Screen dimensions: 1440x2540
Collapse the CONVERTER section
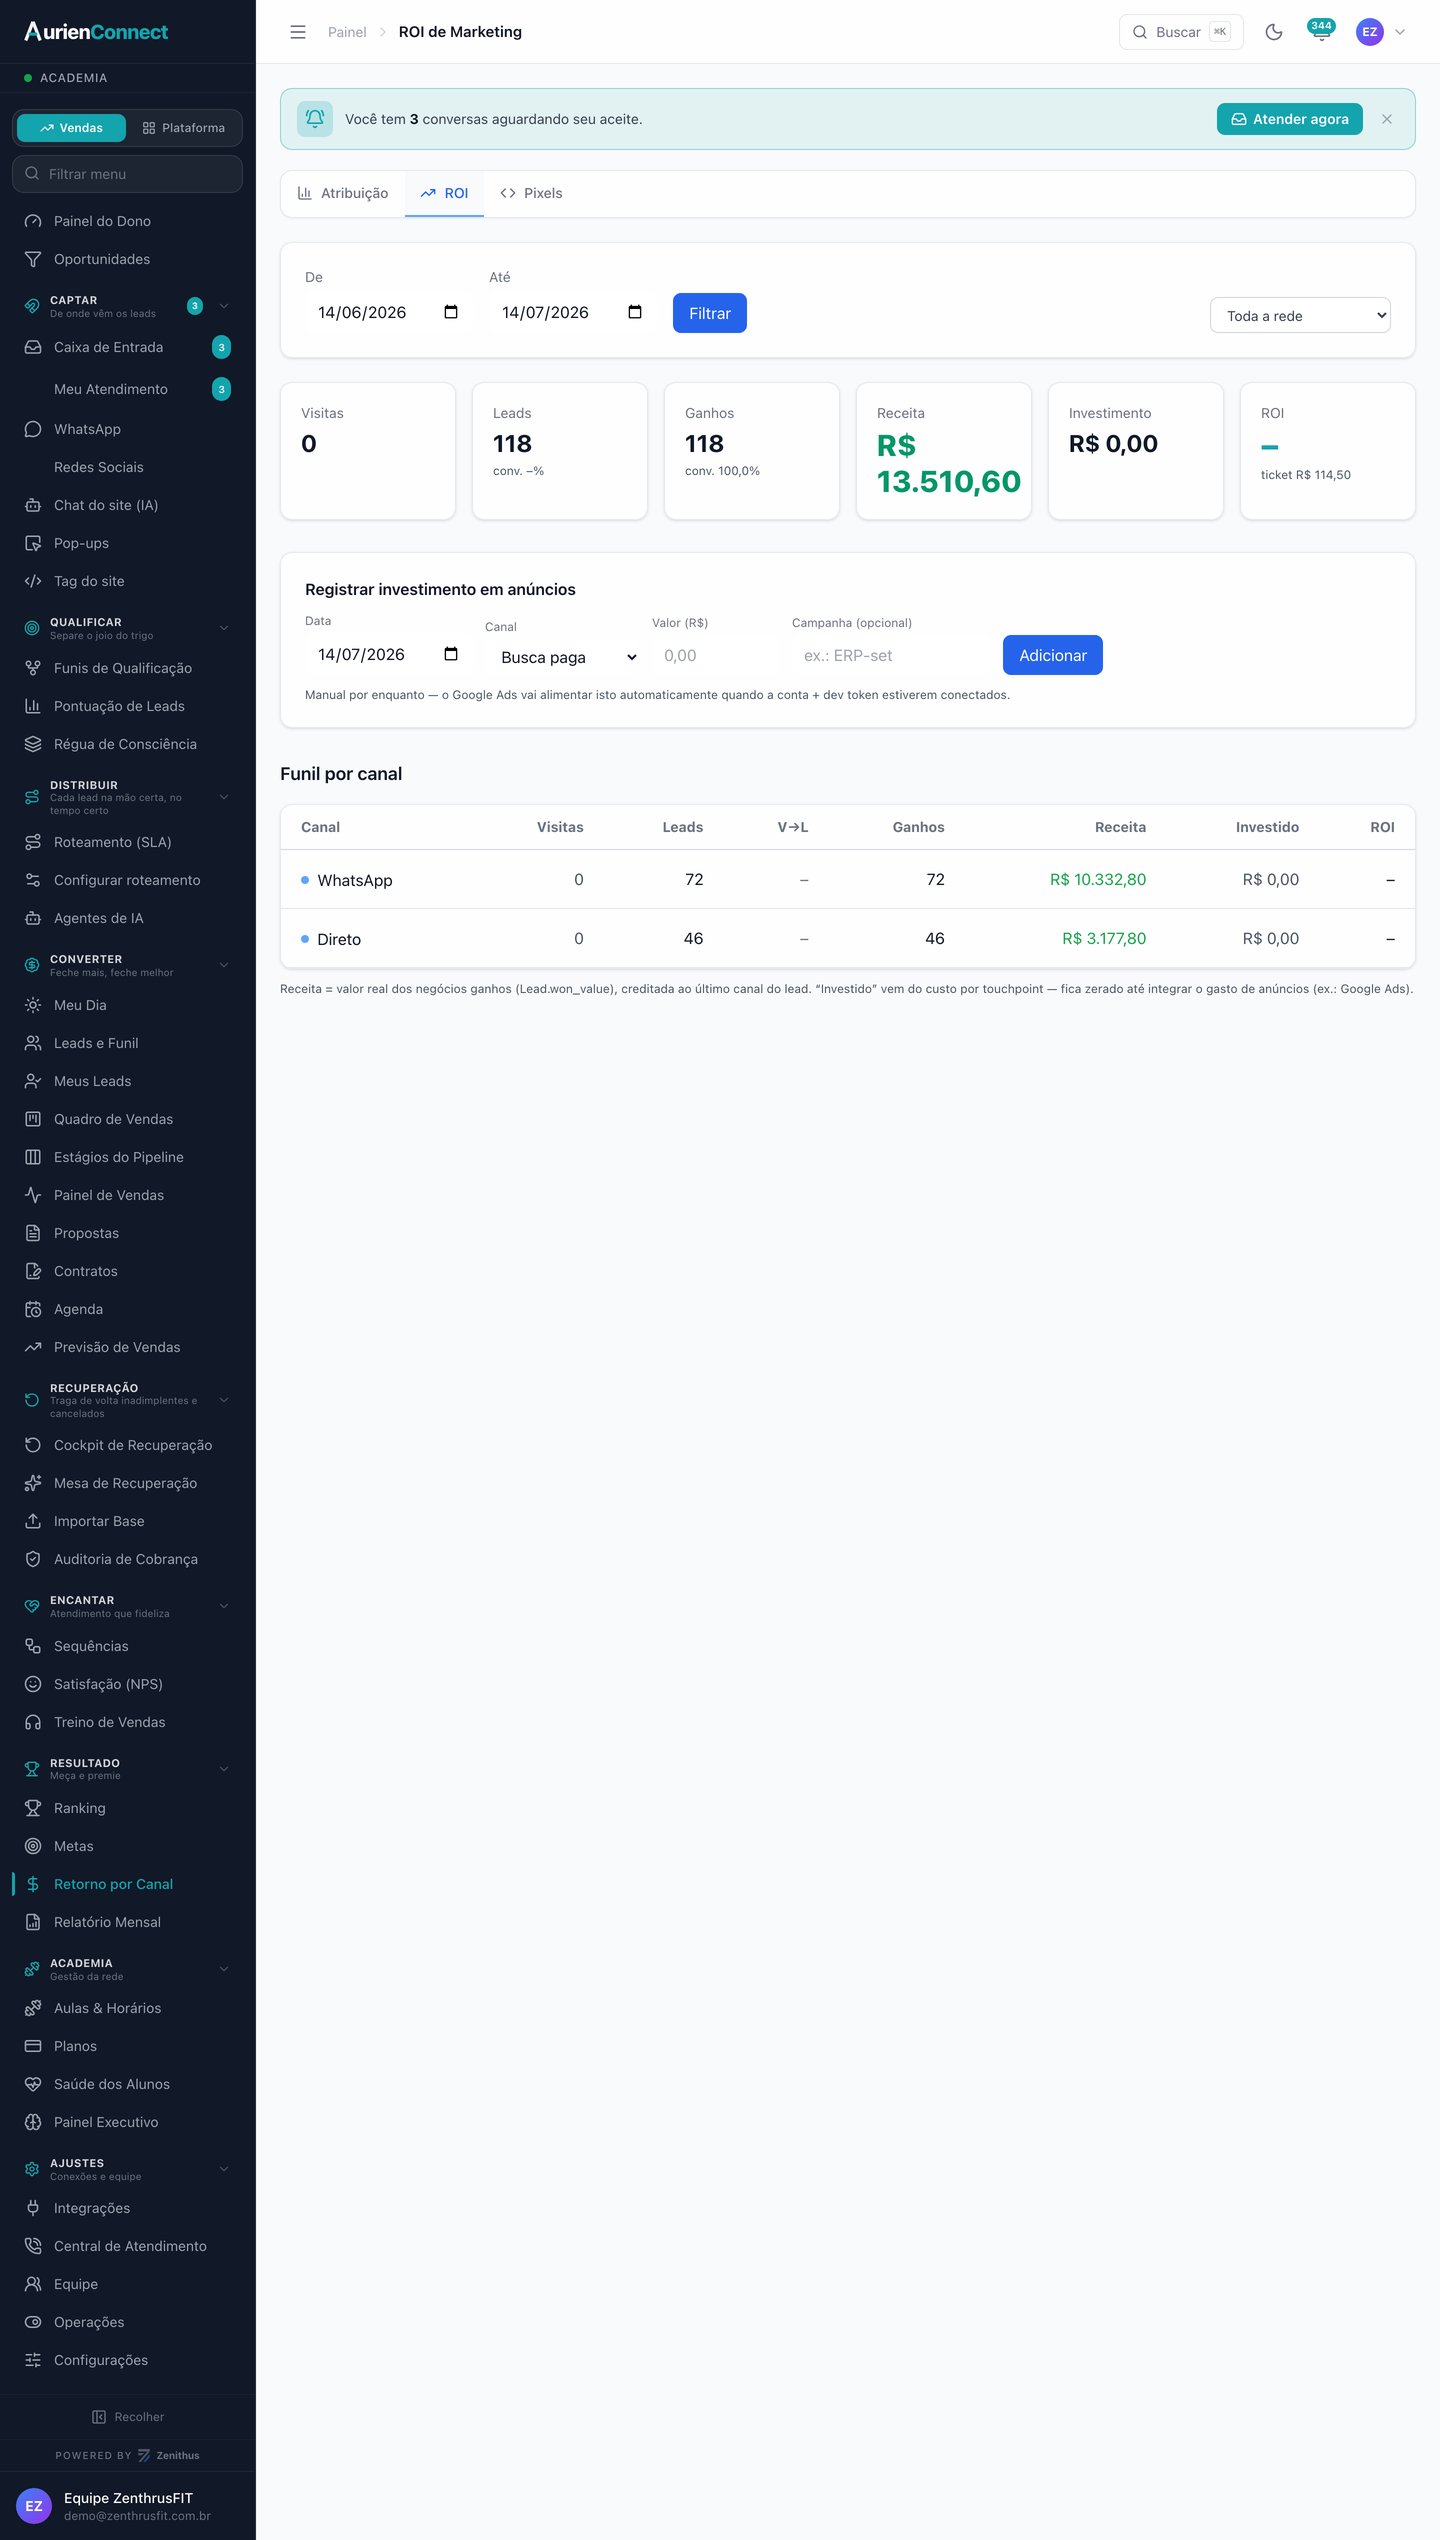(x=224, y=965)
